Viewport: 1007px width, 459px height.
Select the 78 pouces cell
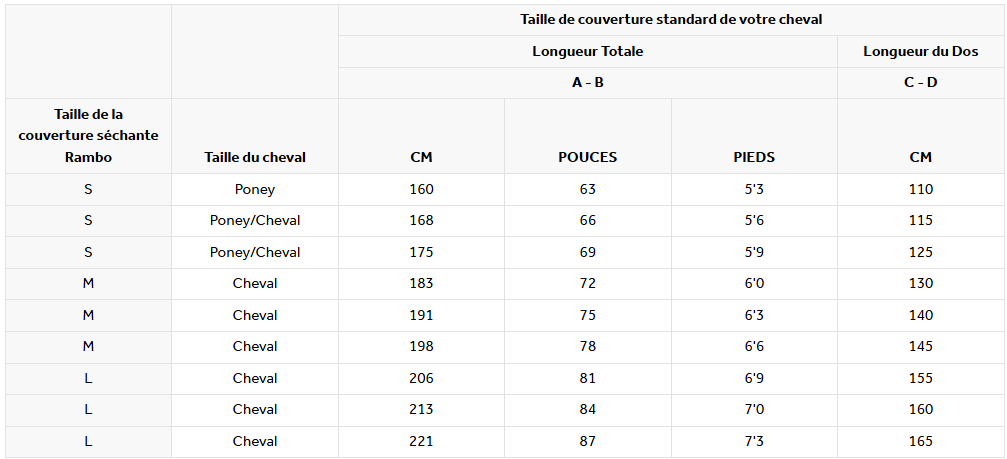[x=588, y=347]
